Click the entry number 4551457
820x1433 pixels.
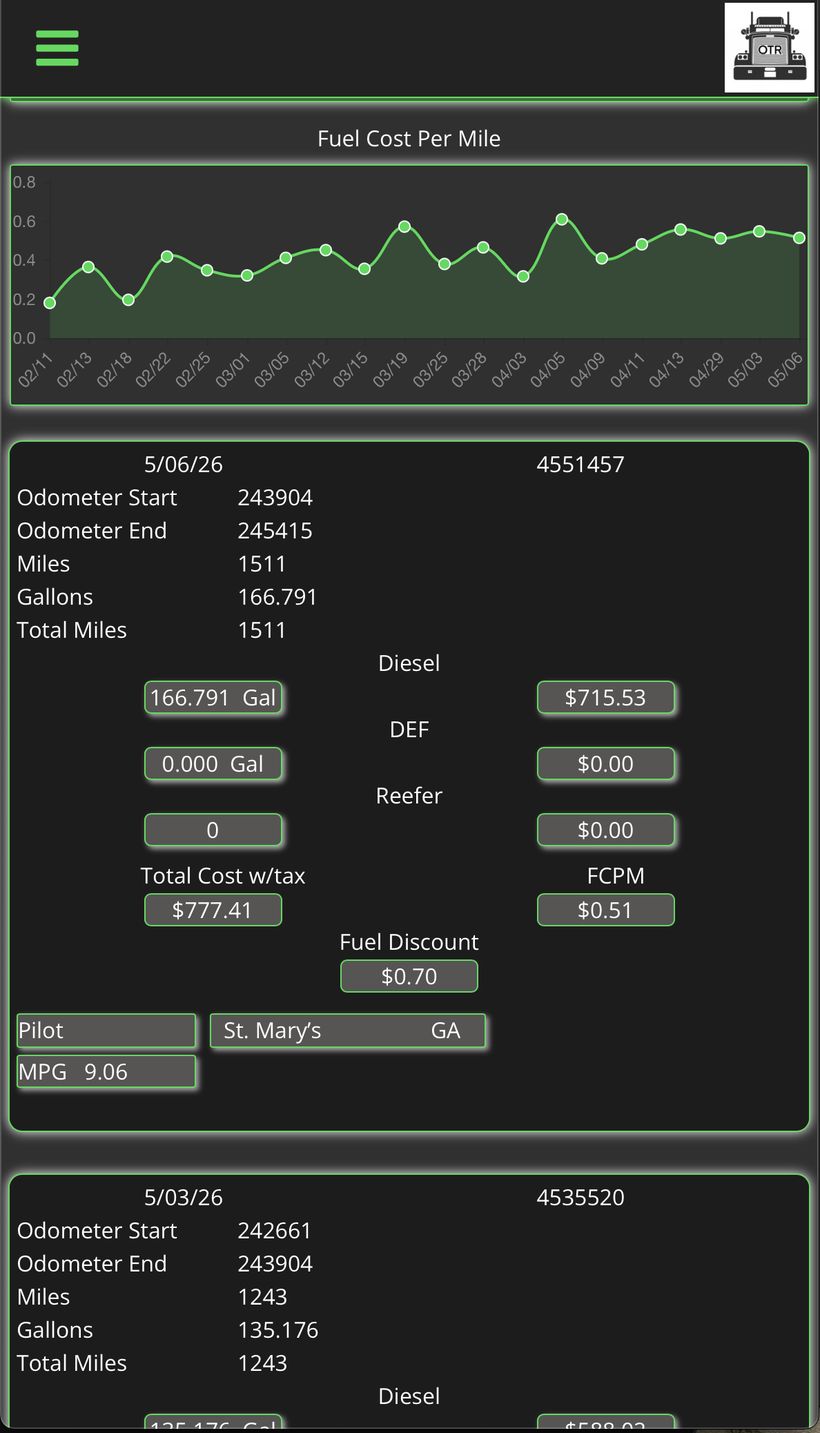tap(580, 464)
